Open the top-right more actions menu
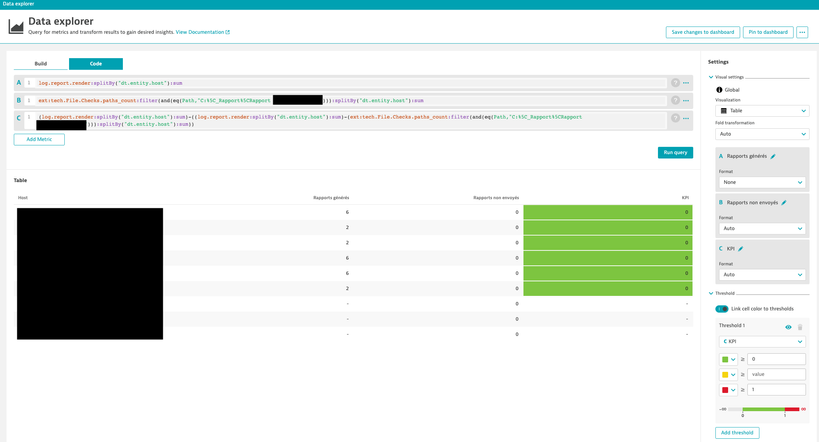 (802, 32)
